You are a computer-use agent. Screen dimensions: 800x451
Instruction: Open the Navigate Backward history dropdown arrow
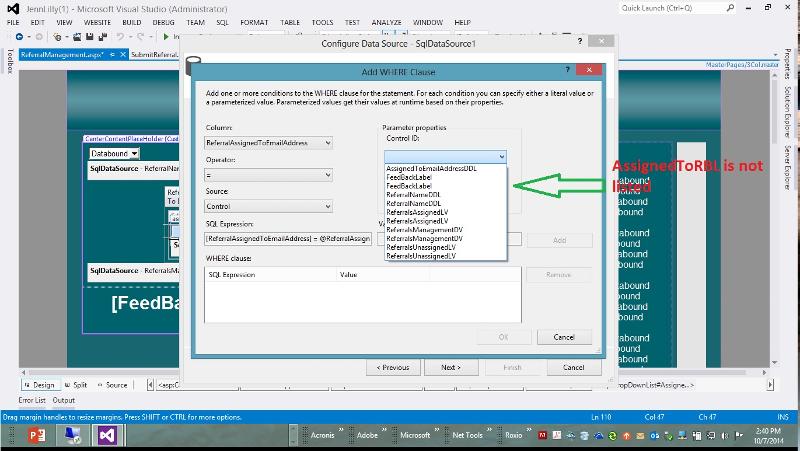(29, 37)
